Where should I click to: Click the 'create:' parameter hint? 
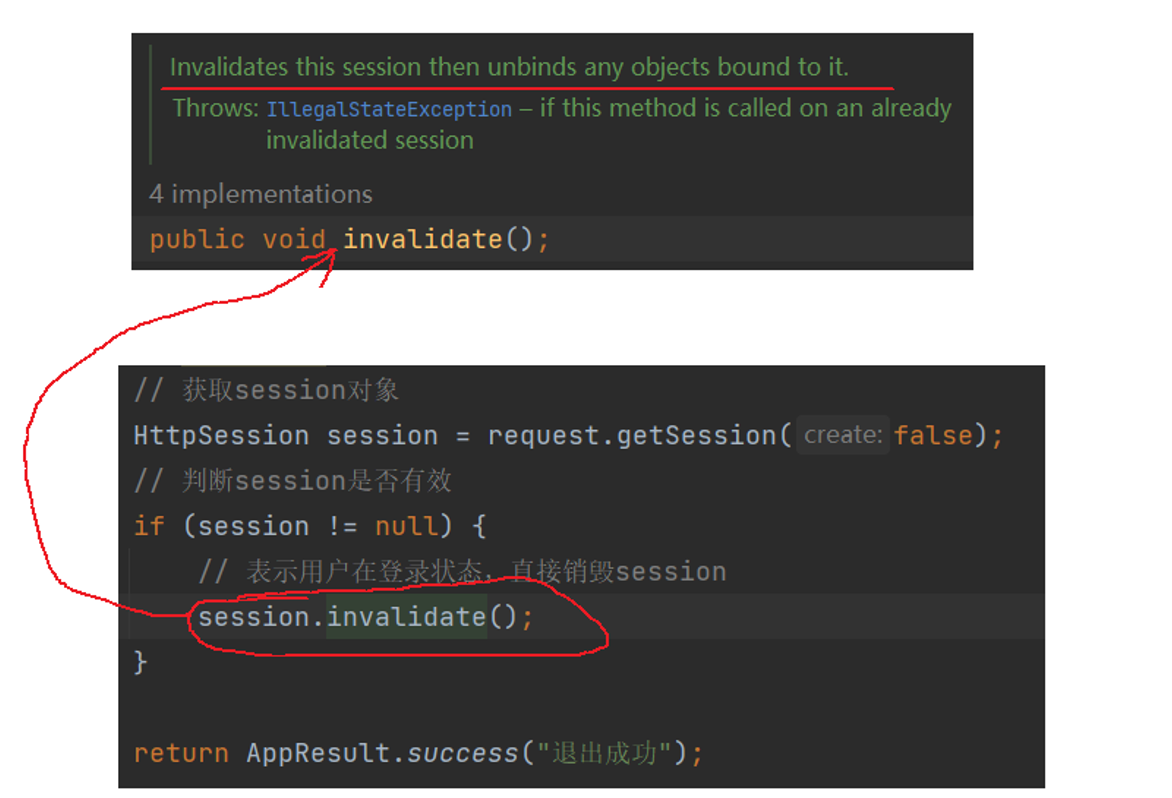843,435
